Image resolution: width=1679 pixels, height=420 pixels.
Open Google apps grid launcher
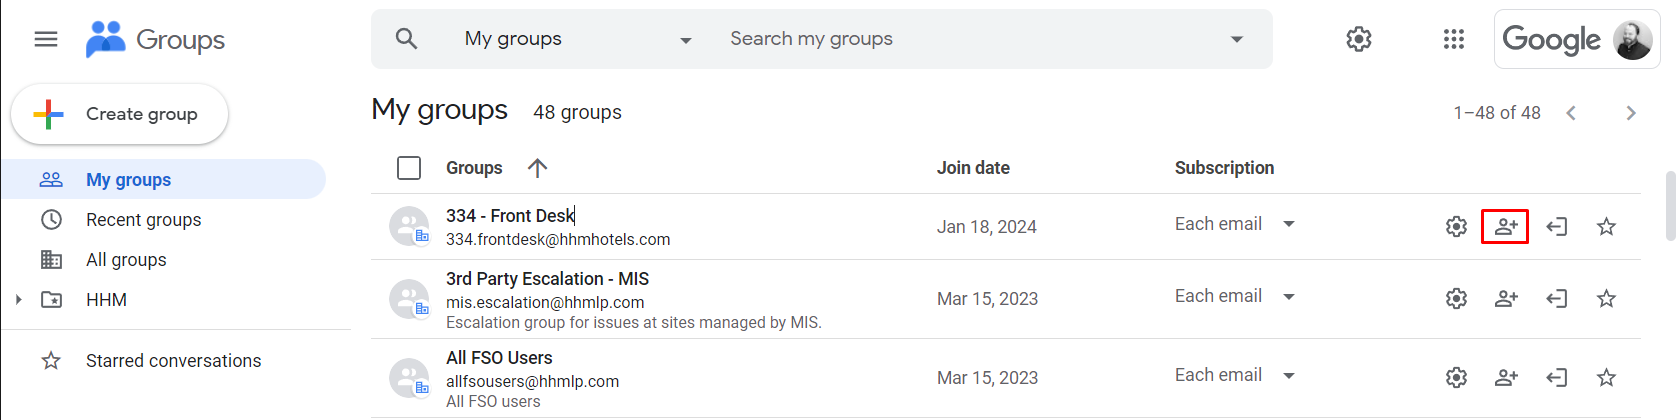pyautogui.click(x=1454, y=39)
